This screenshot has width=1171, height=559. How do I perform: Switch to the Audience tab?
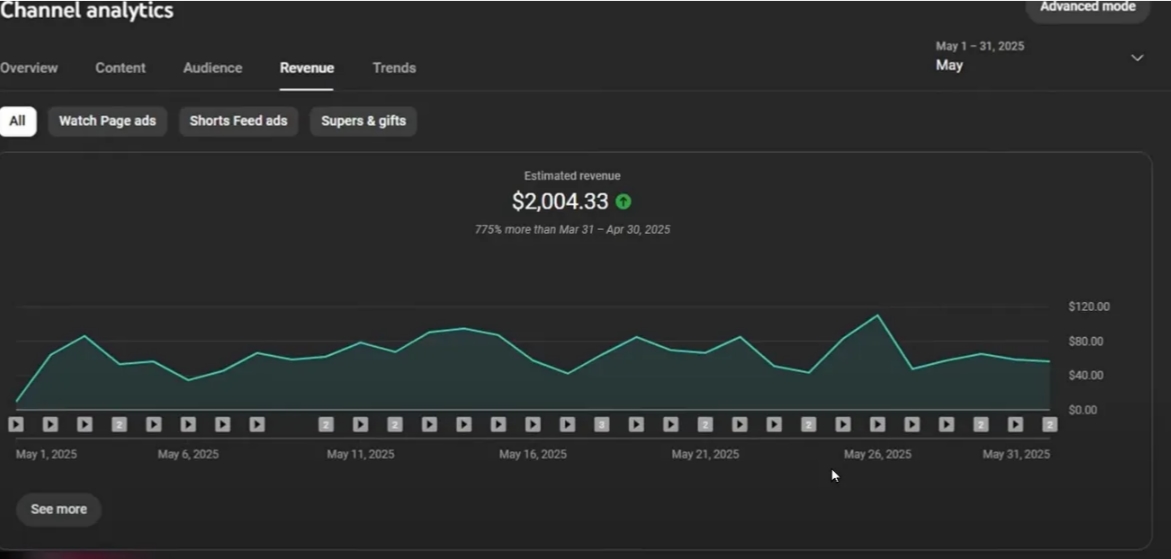[x=213, y=68]
